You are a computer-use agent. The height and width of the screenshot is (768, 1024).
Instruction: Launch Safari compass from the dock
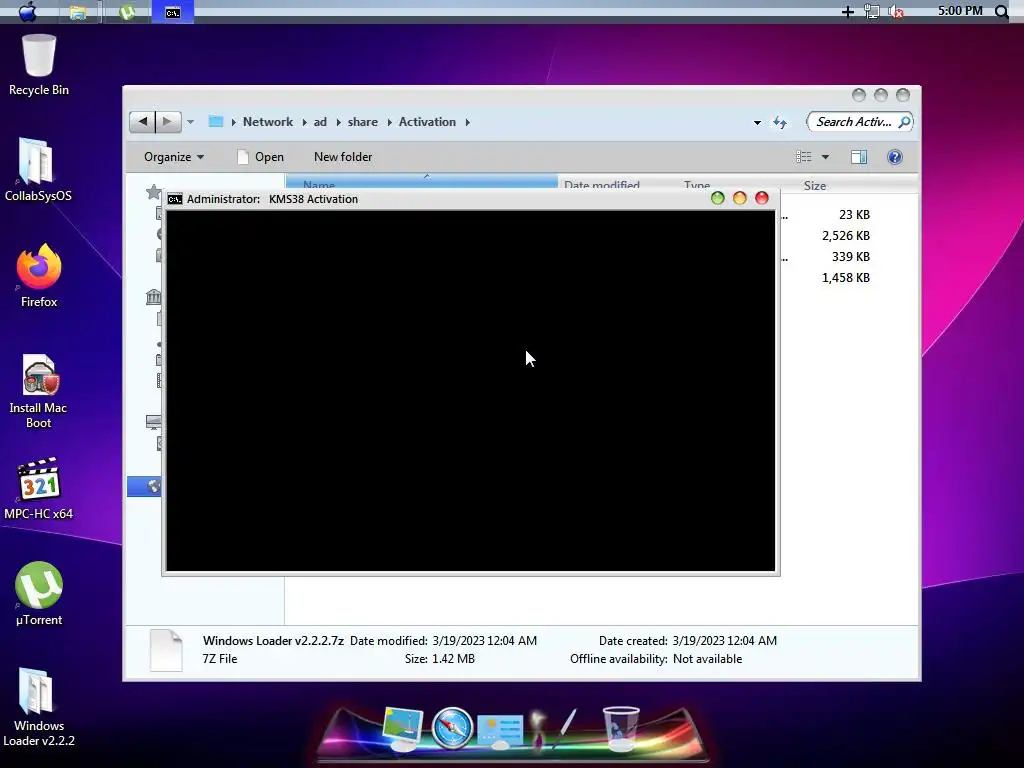point(452,728)
